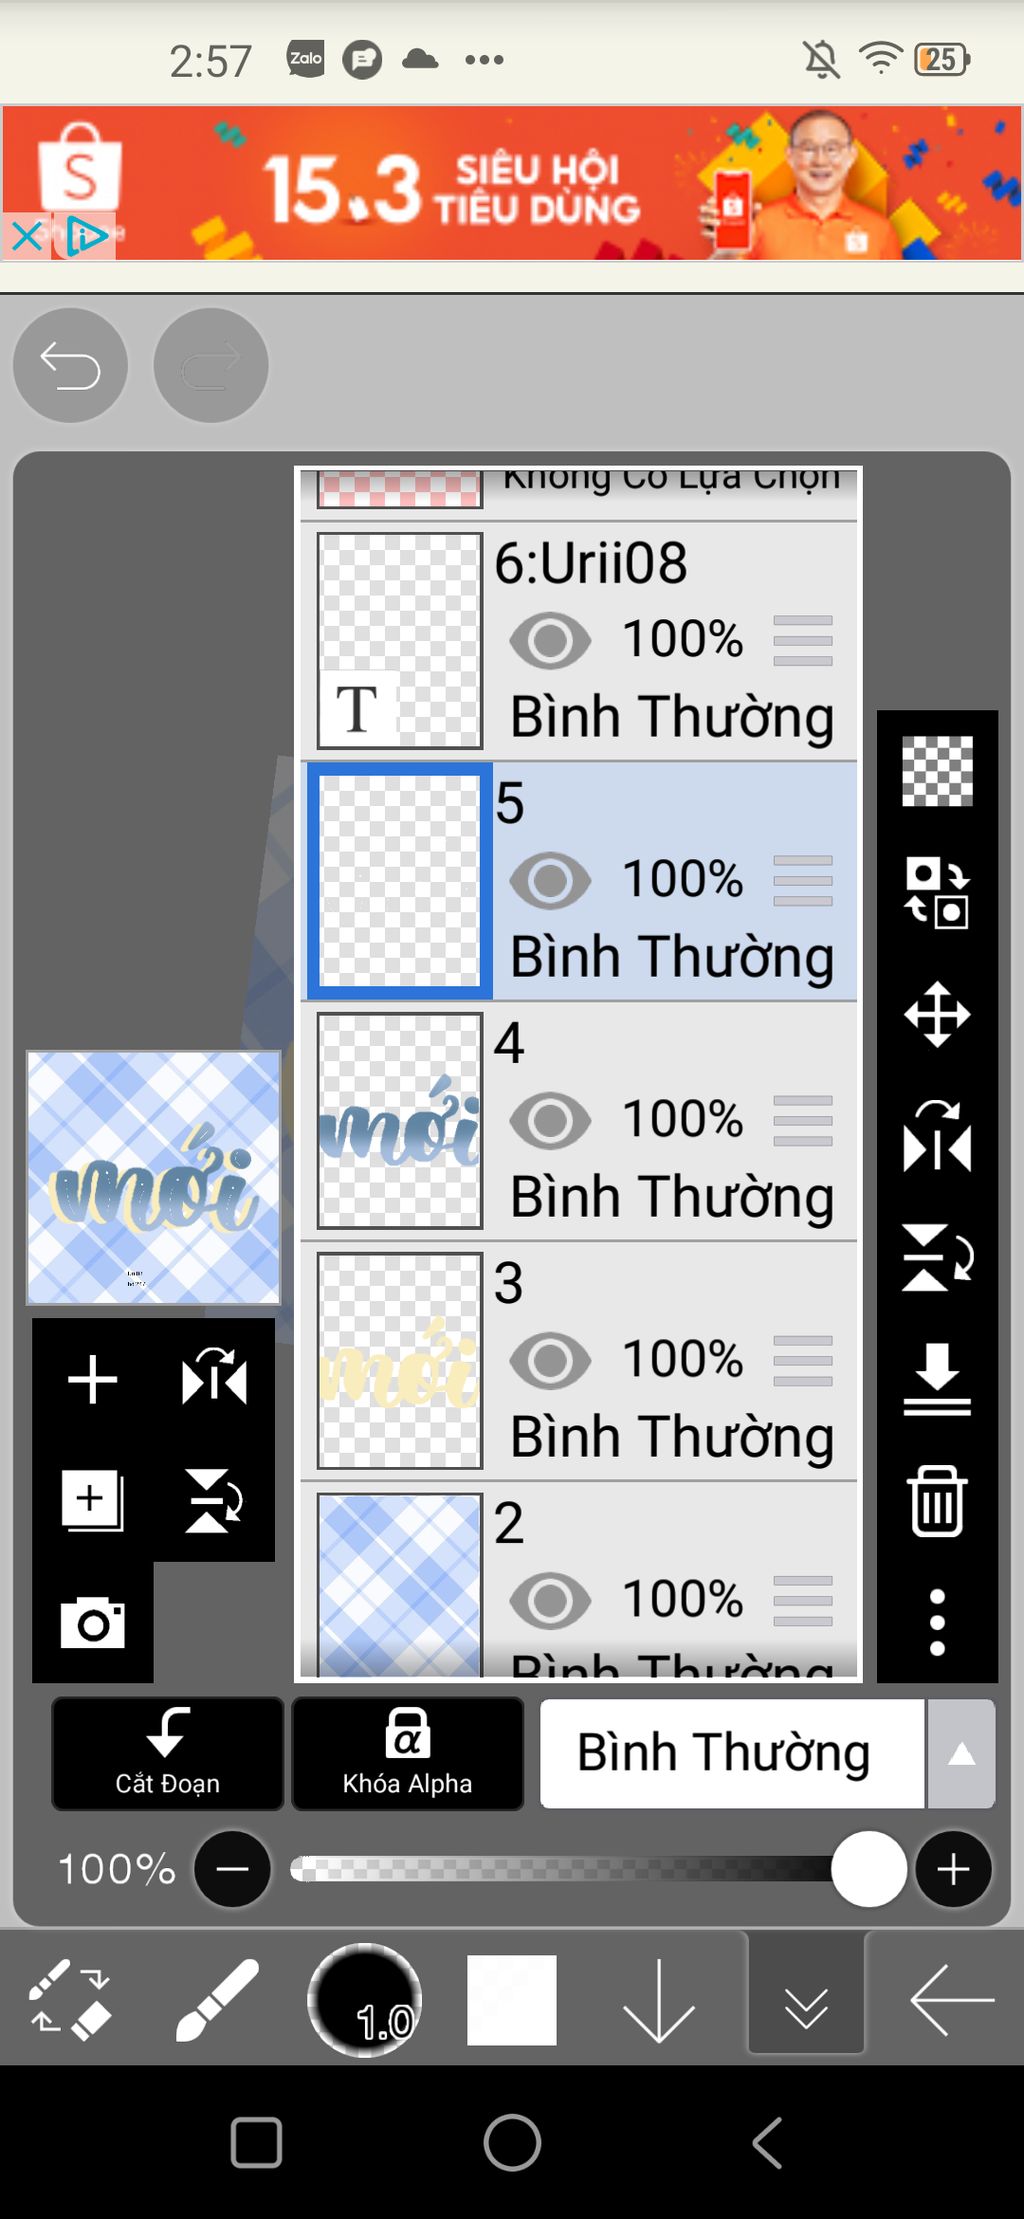The width and height of the screenshot is (1024, 2219).
Task: Delete layer using trash icon
Action: [937, 1500]
